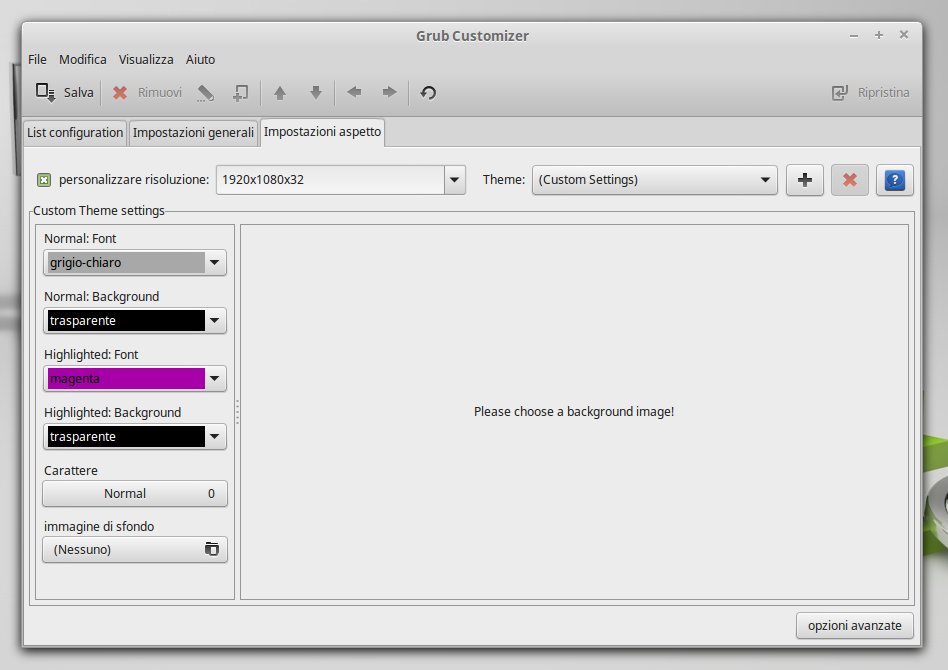The height and width of the screenshot is (670, 948).
Task: Switch to List configuration tab
Action: [75, 132]
